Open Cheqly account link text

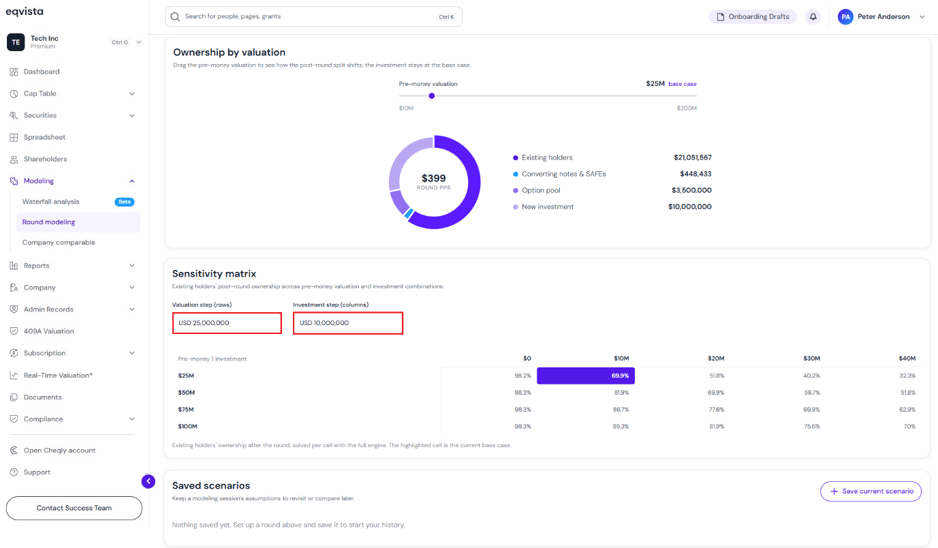click(60, 450)
